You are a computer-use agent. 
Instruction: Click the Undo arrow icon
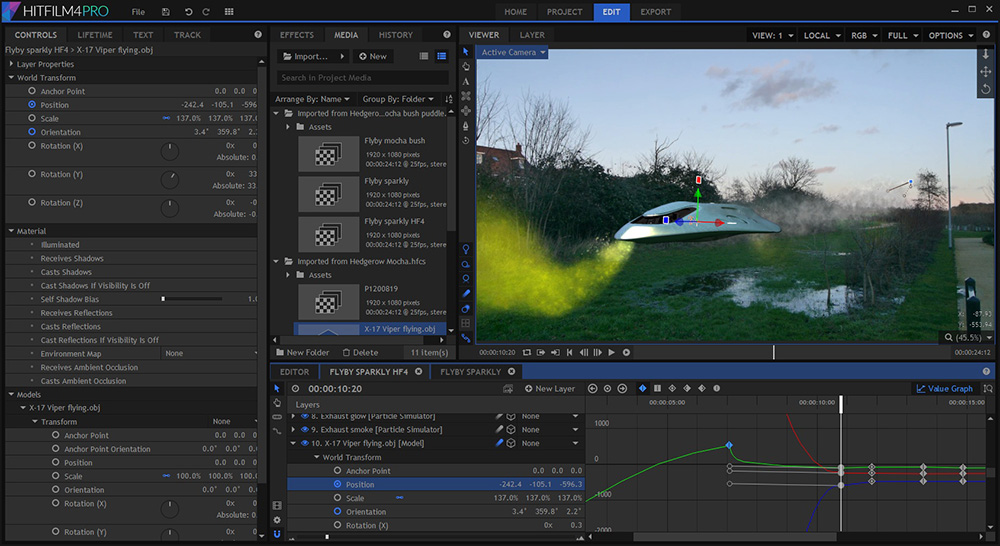(x=188, y=12)
